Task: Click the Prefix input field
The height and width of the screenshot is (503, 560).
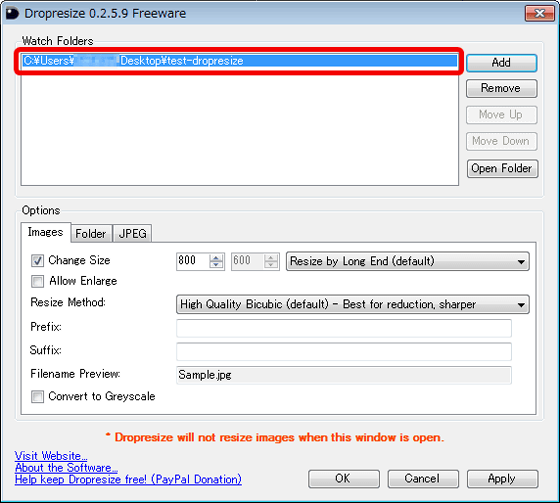Action: pos(344,328)
